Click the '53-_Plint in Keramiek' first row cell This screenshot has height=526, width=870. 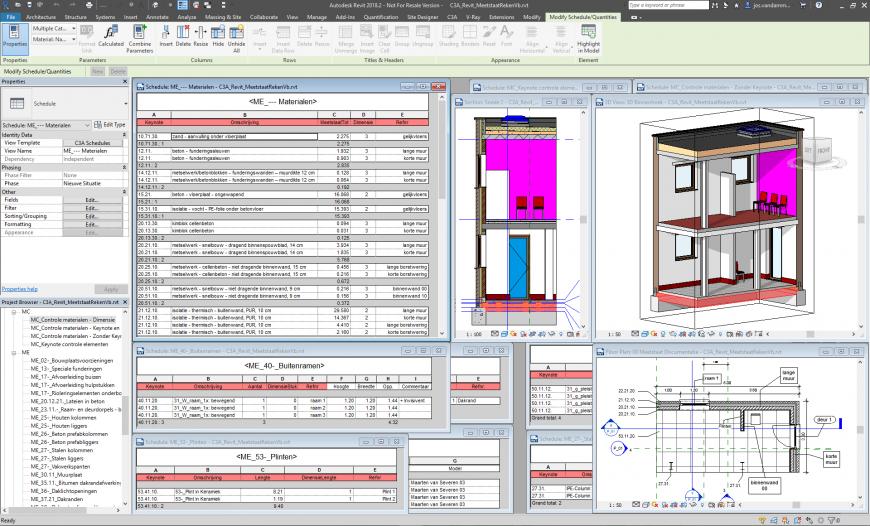click(x=207, y=492)
